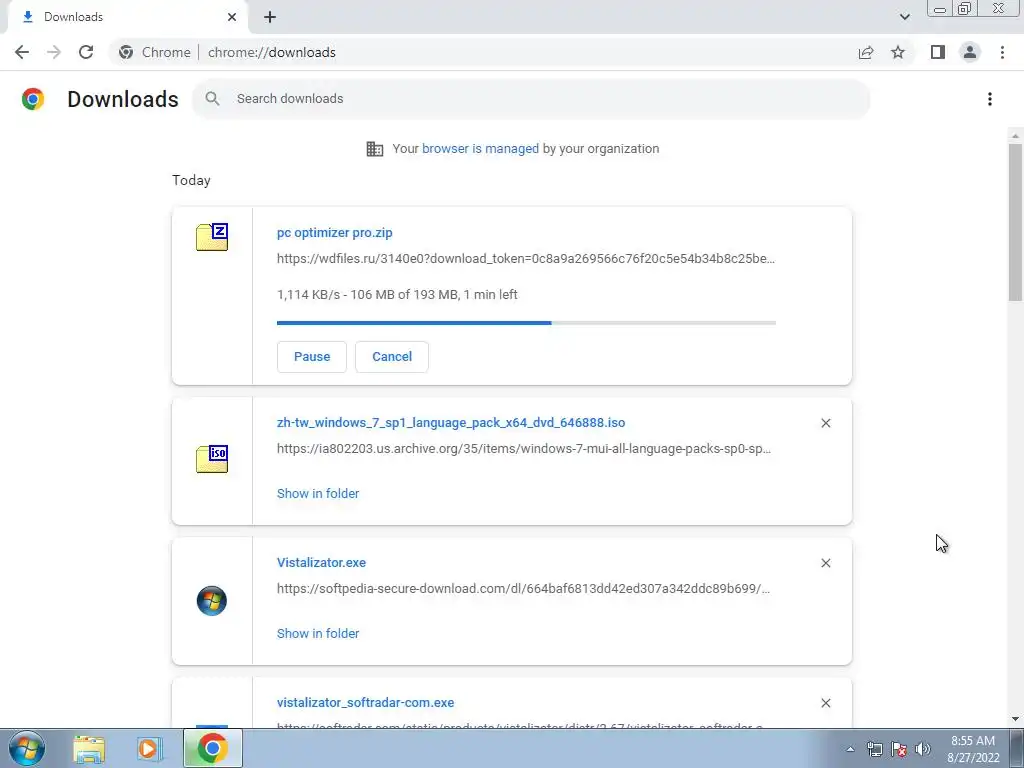Viewport: 1024px width, 768px height.
Task: Click the scrollbar down arrow
Action: [x=1015, y=720]
